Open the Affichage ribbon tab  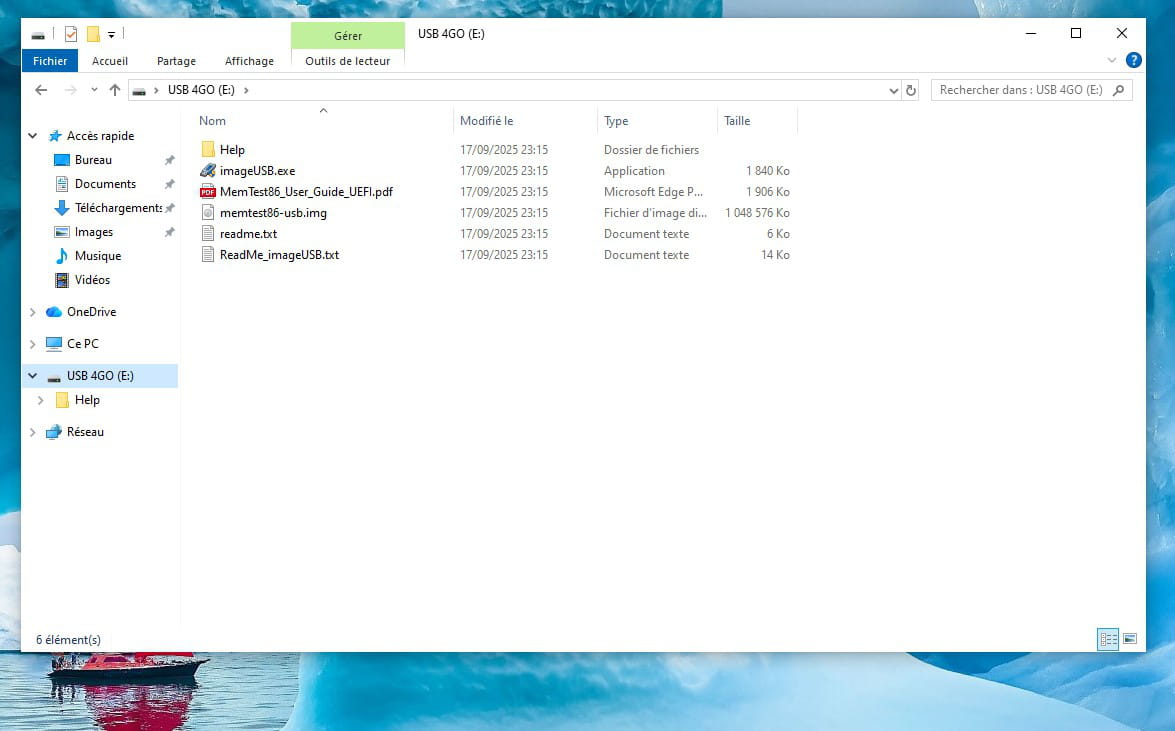[249, 61]
